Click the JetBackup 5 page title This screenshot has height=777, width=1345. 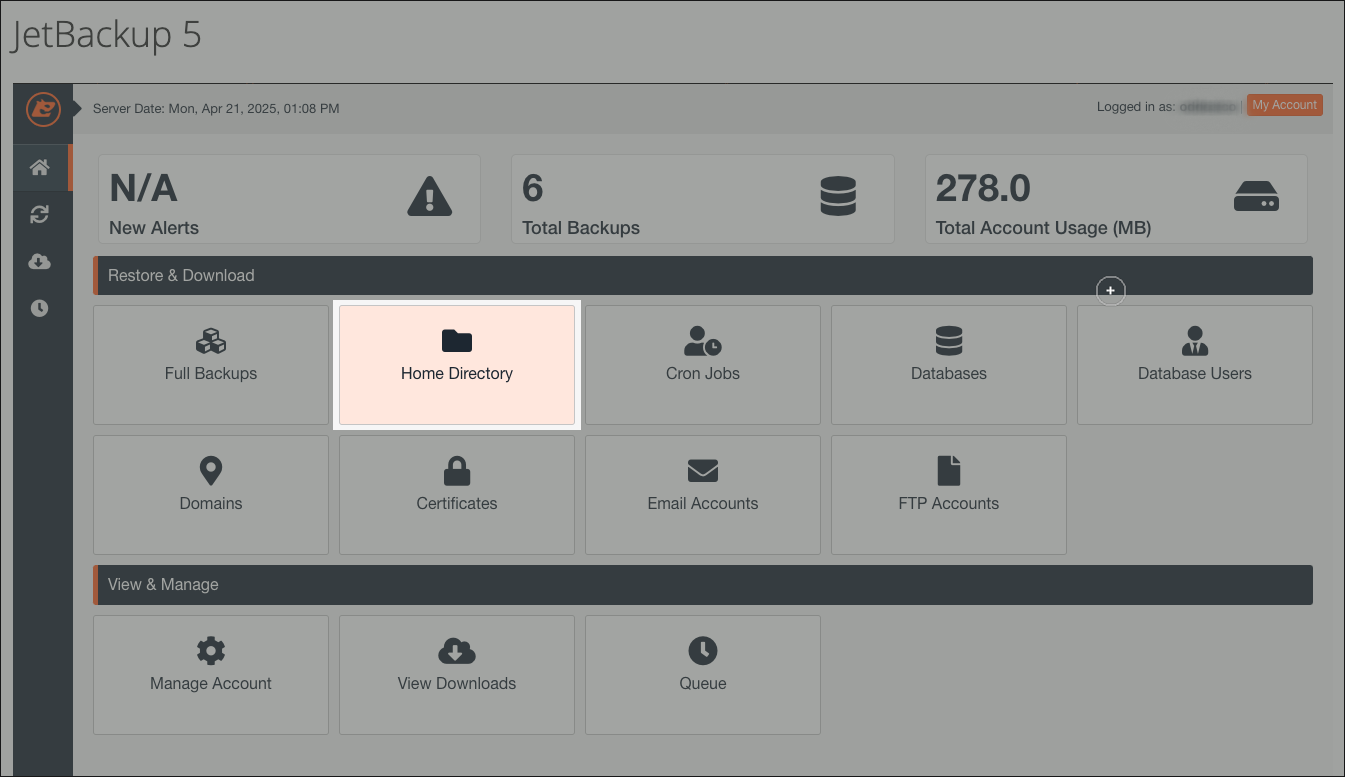106,35
